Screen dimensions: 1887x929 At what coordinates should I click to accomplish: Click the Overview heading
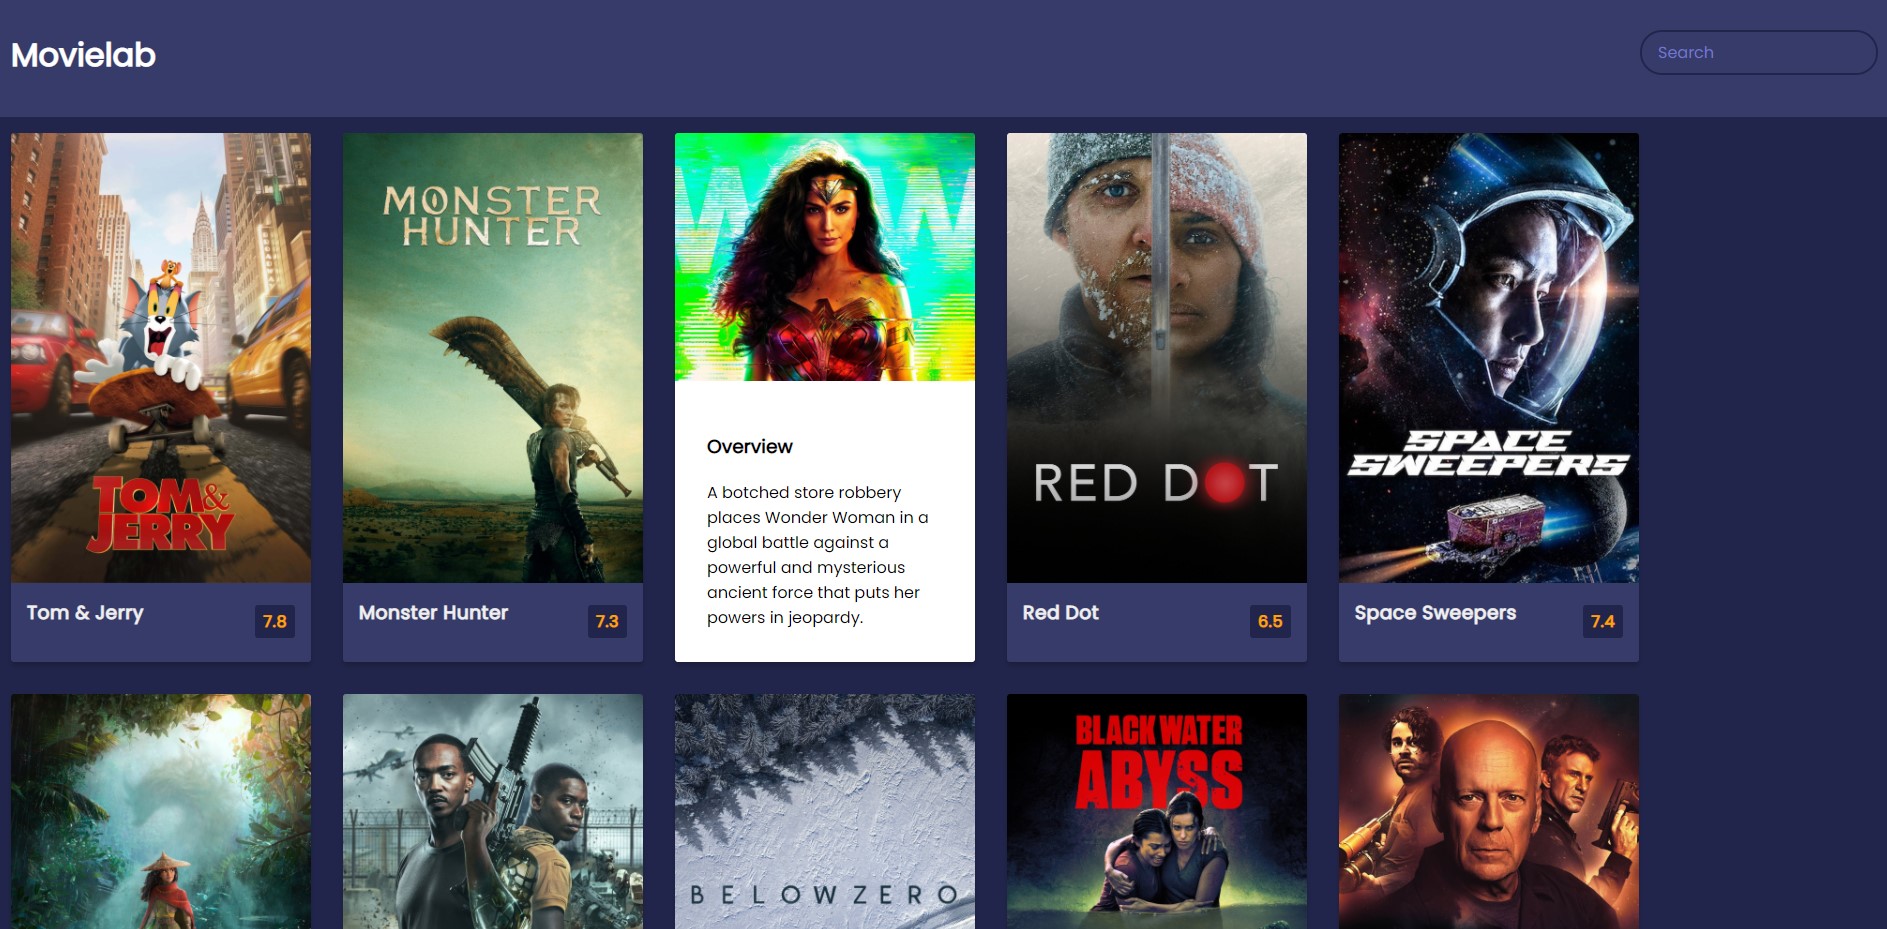click(750, 446)
